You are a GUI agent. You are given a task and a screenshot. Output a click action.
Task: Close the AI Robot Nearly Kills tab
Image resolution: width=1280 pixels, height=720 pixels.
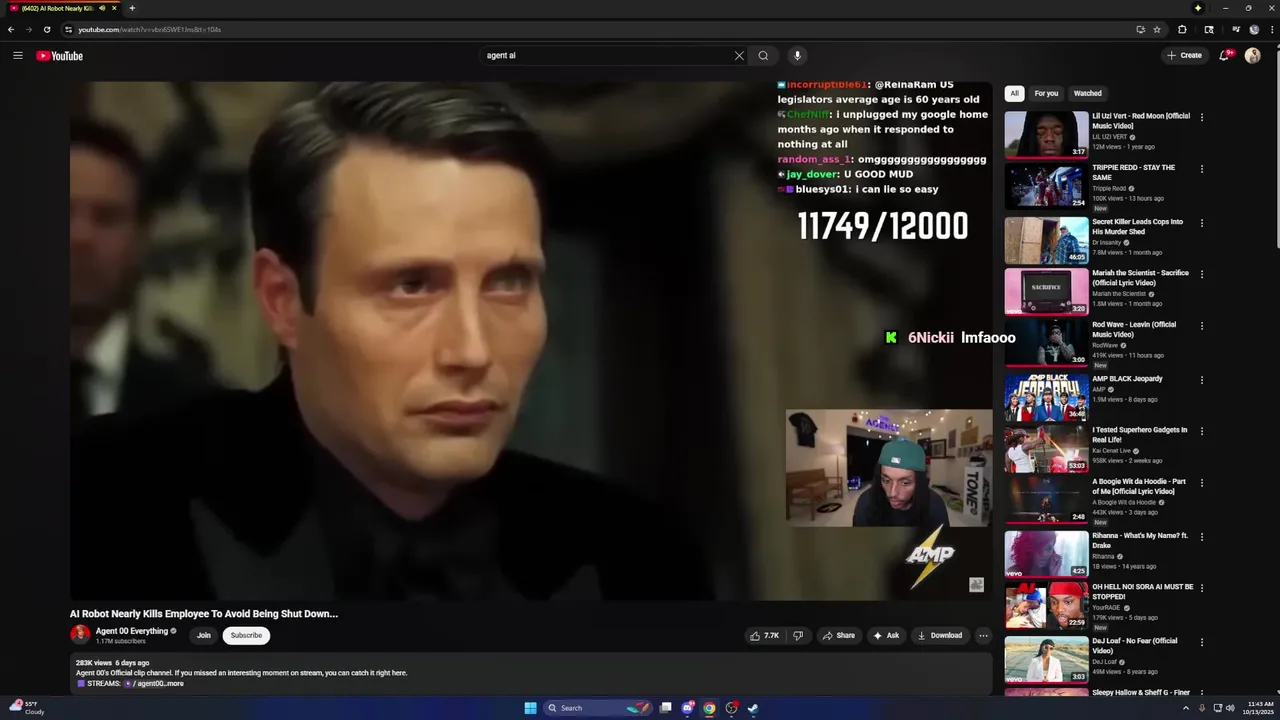coord(114,8)
